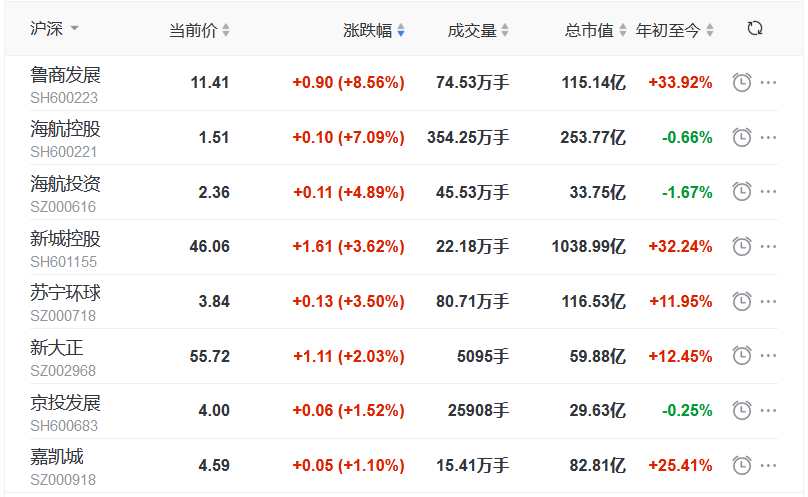808x497 pixels.
Task: Open more options for 京投发展 row
Action: click(x=768, y=410)
